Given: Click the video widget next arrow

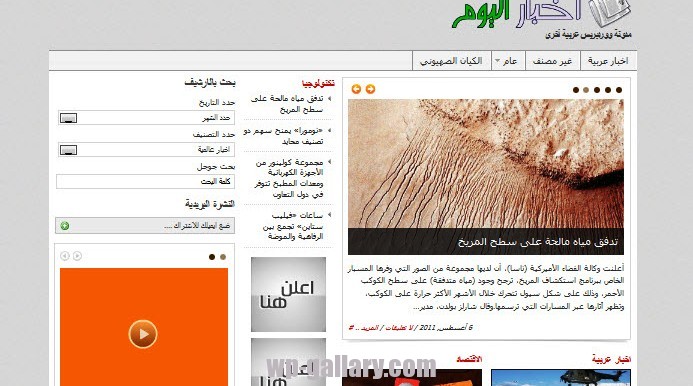Looking at the screenshot, I should (x=77, y=256).
